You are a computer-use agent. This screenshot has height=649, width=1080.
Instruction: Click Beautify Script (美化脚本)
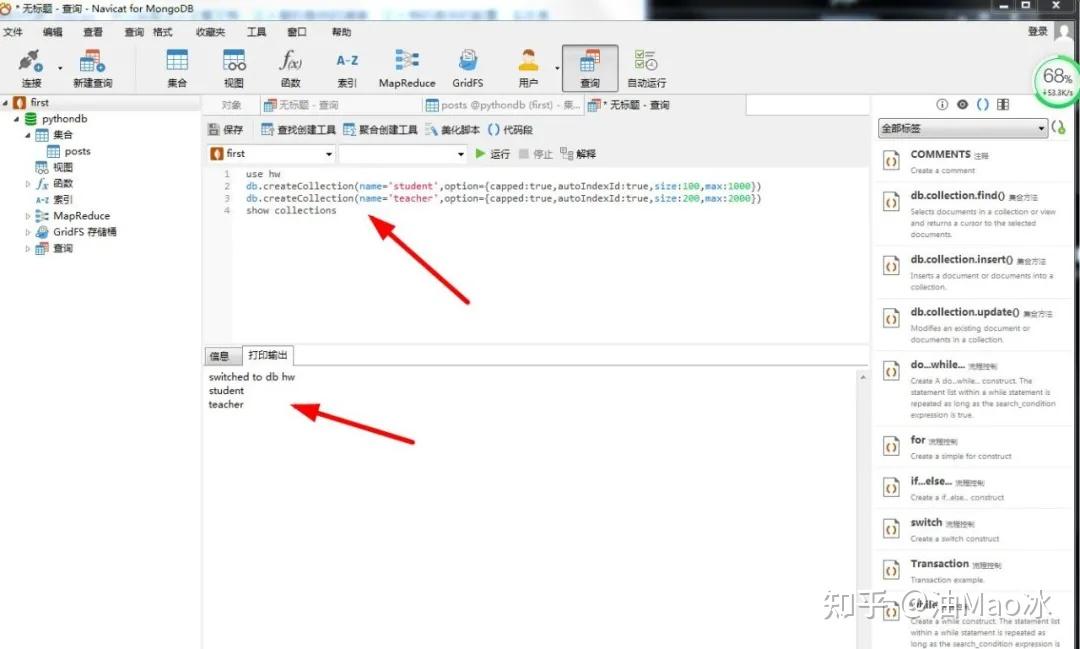tap(453, 130)
